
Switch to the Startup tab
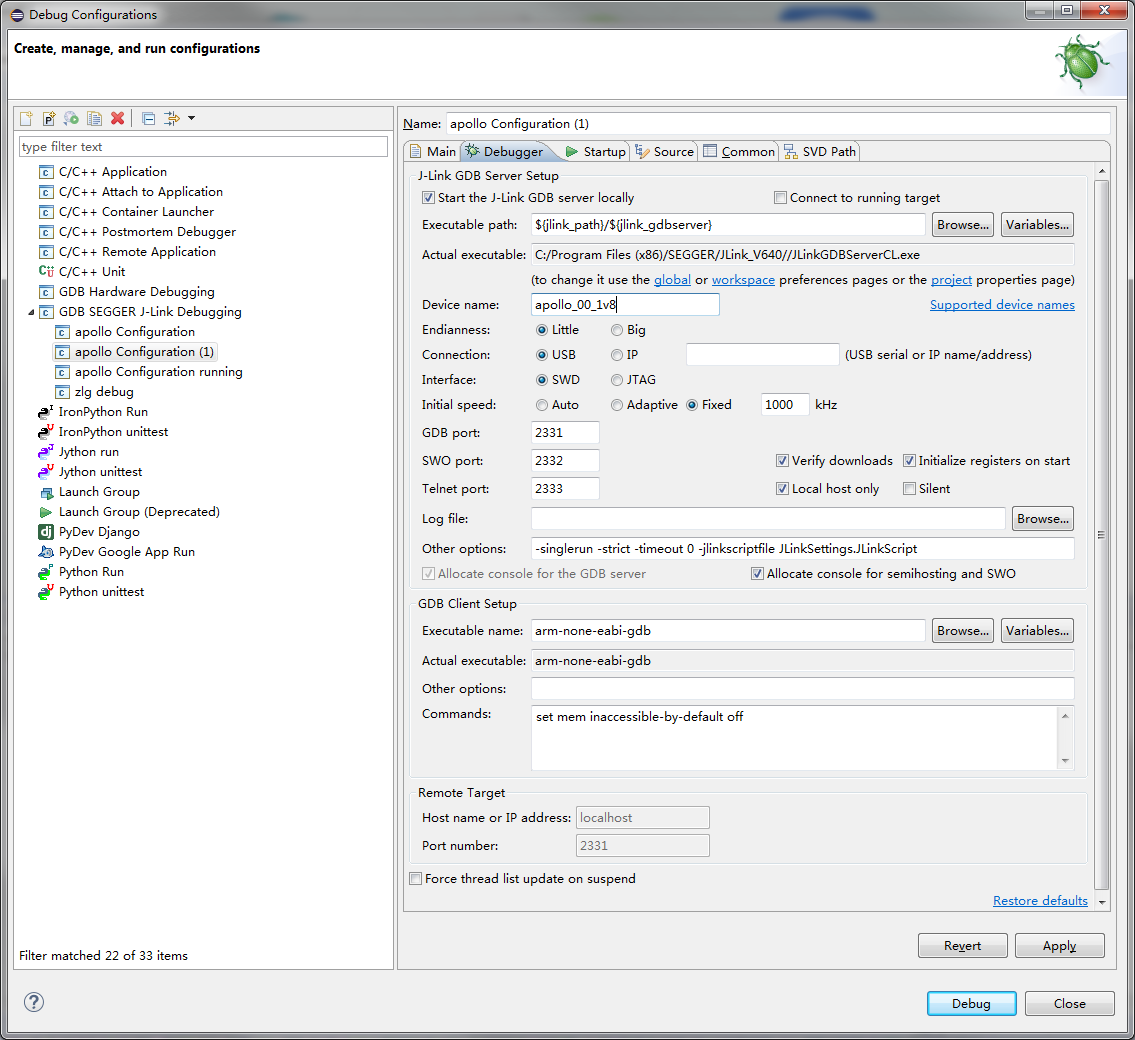pos(596,151)
